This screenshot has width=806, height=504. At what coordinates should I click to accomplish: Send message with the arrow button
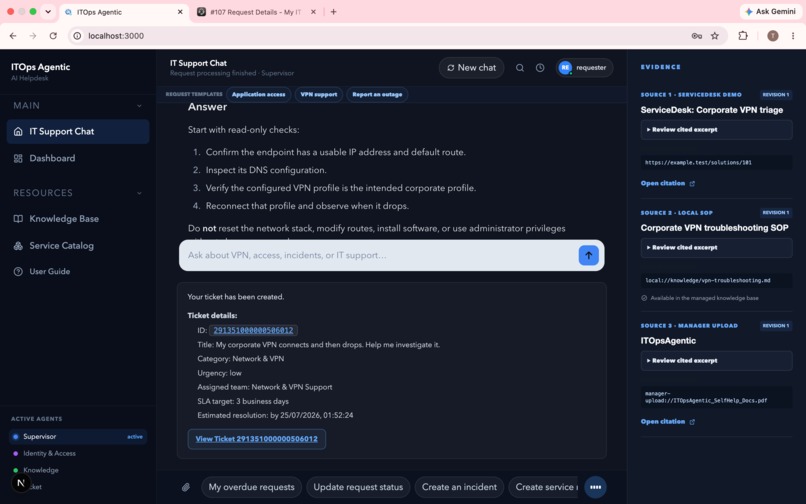589,255
